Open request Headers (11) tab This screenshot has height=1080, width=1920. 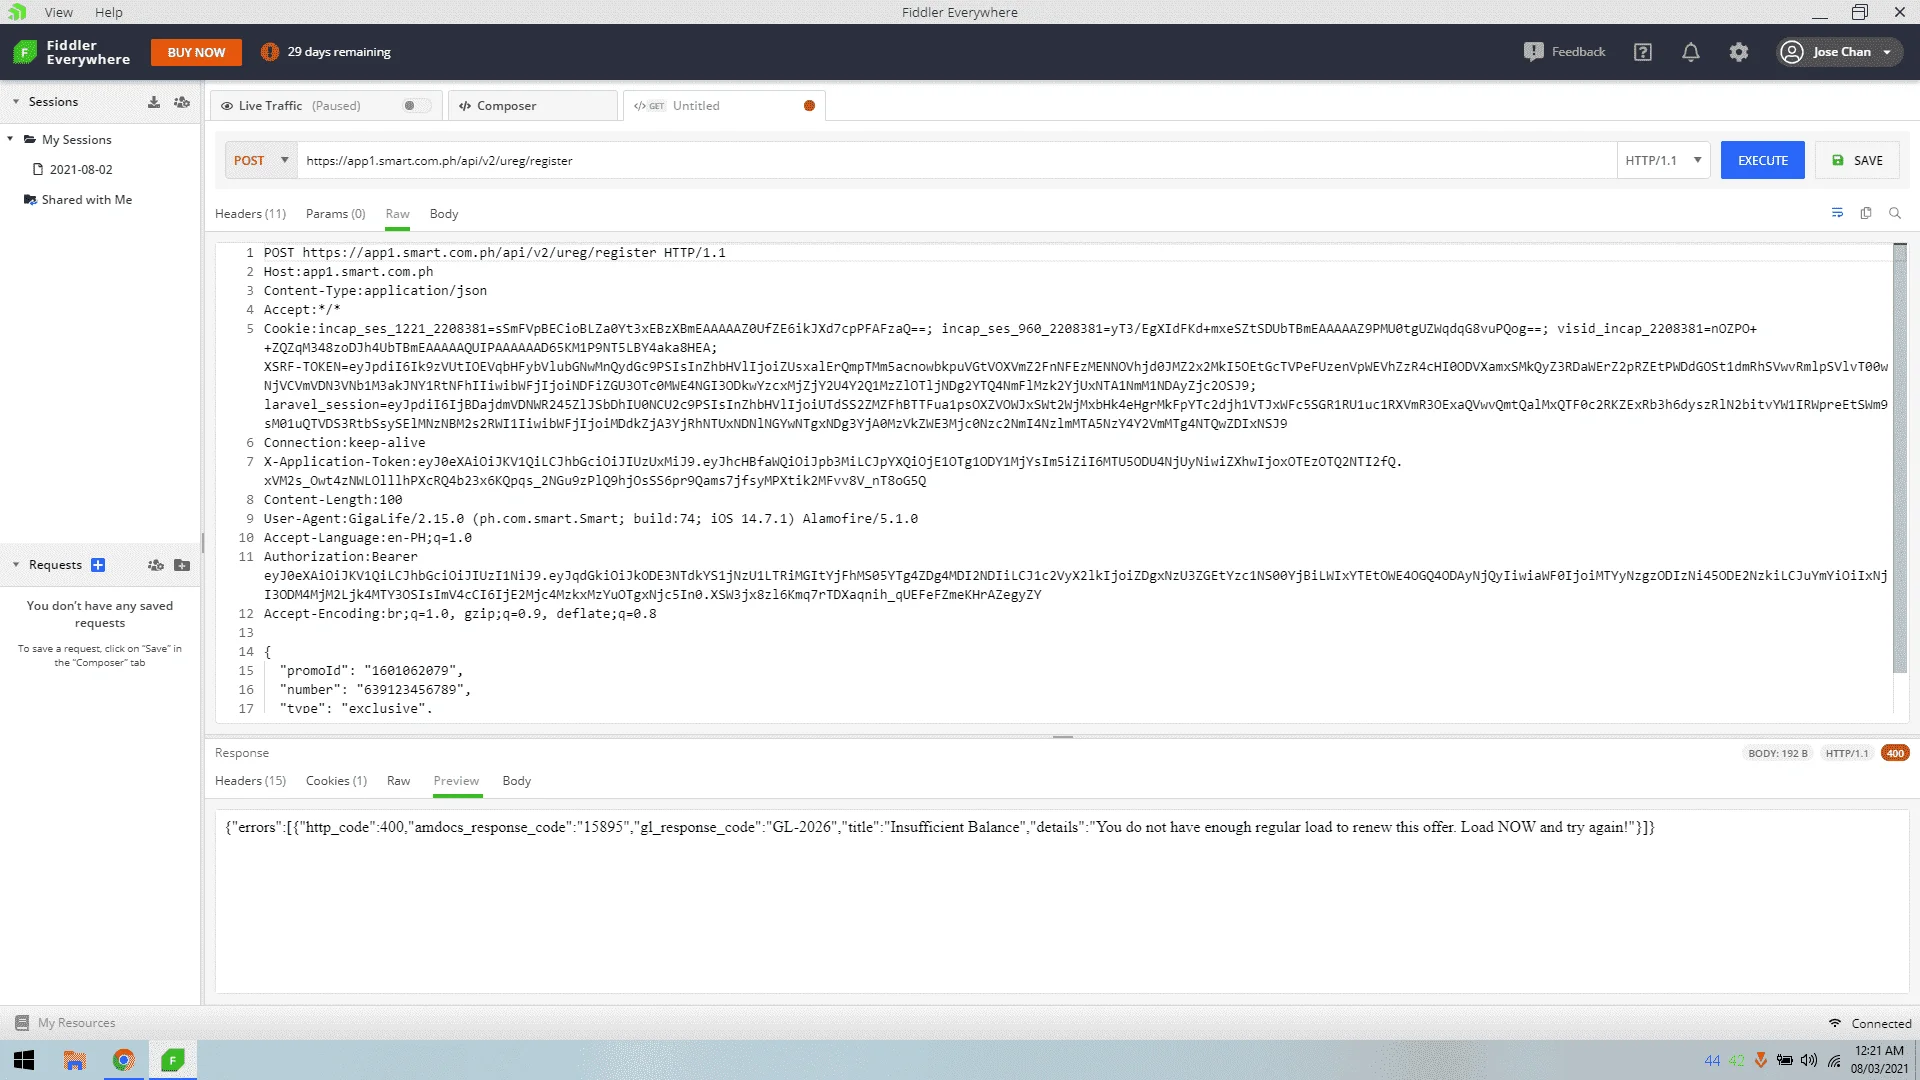[x=250, y=214]
